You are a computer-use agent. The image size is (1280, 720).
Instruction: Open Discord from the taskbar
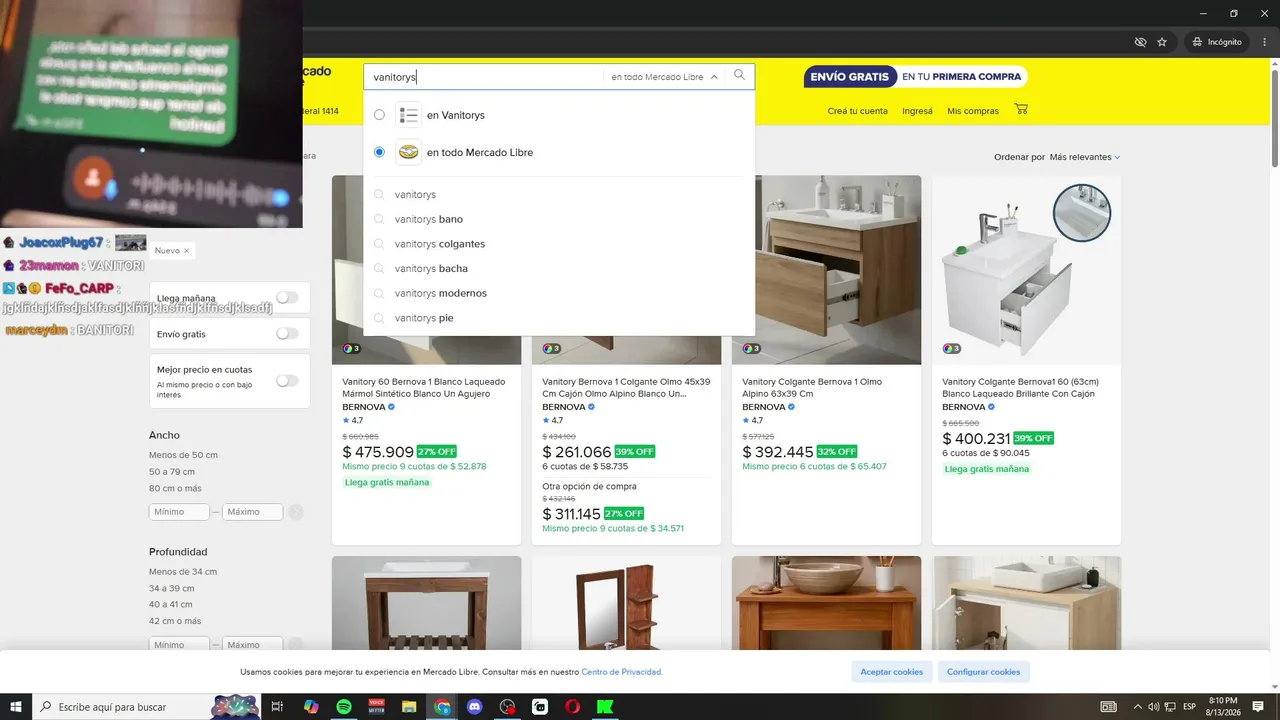[x=475, y=707]
